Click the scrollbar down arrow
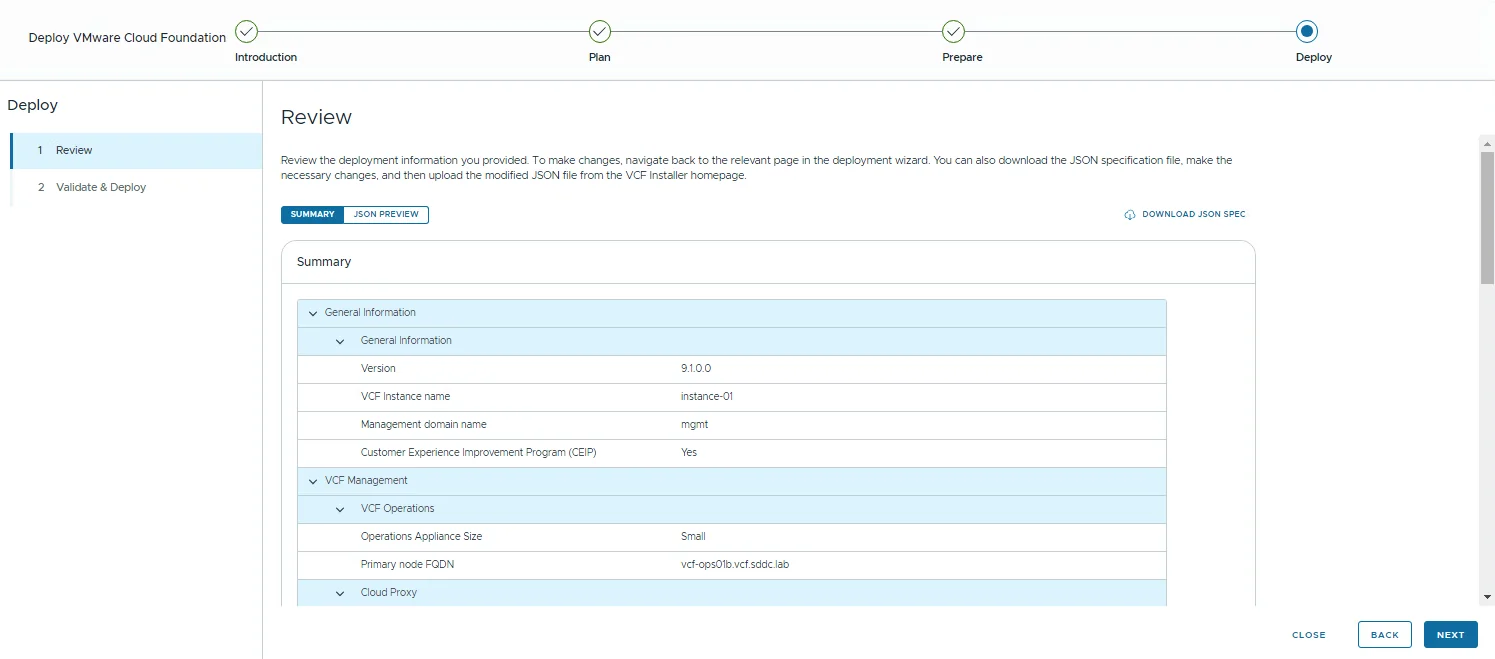This screenshot has width=1495, height=659. pyautogui.click(x=1487, y=597)
